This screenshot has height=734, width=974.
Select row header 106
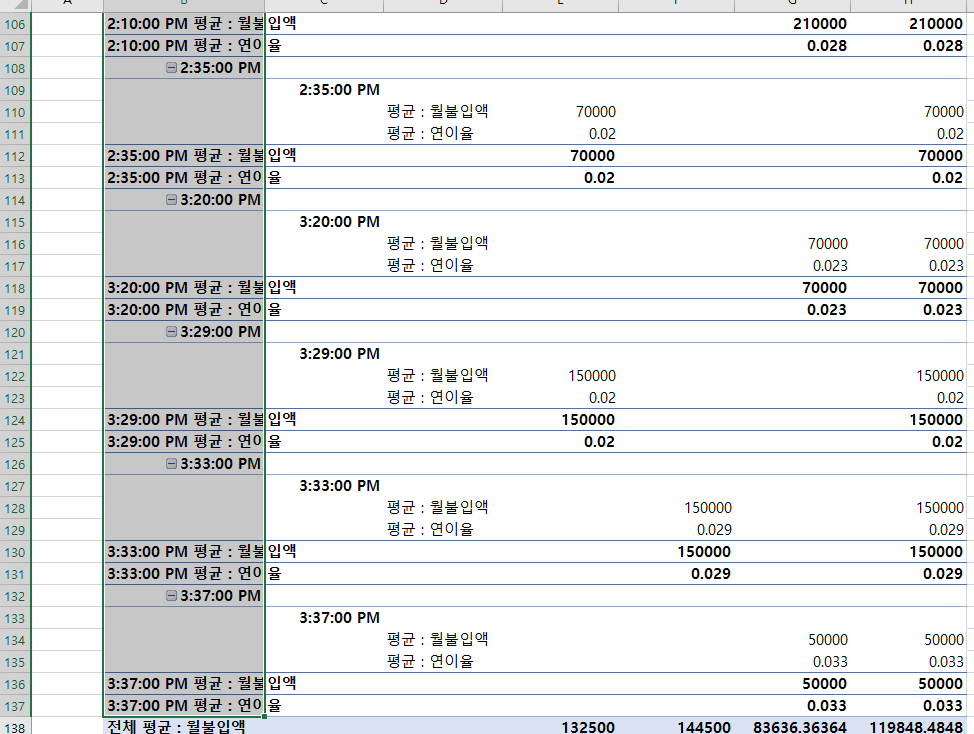coord(16,24)
